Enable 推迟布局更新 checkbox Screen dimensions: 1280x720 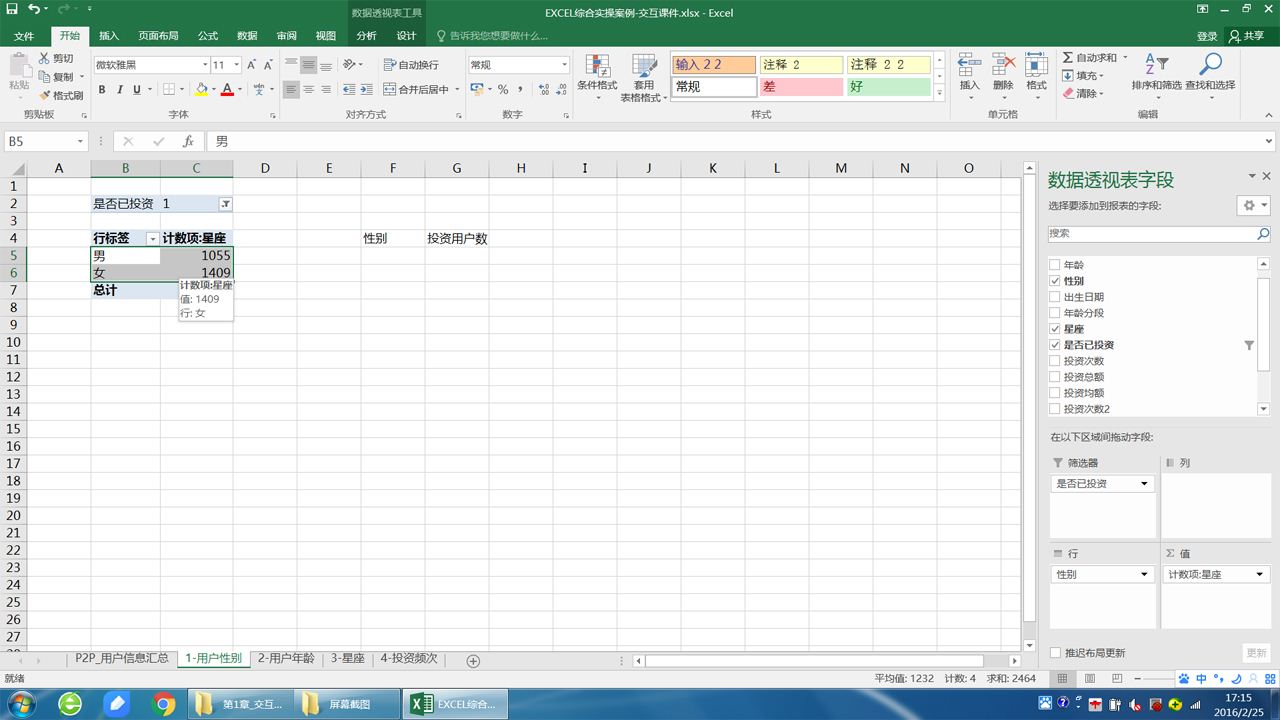[1055, 653]
